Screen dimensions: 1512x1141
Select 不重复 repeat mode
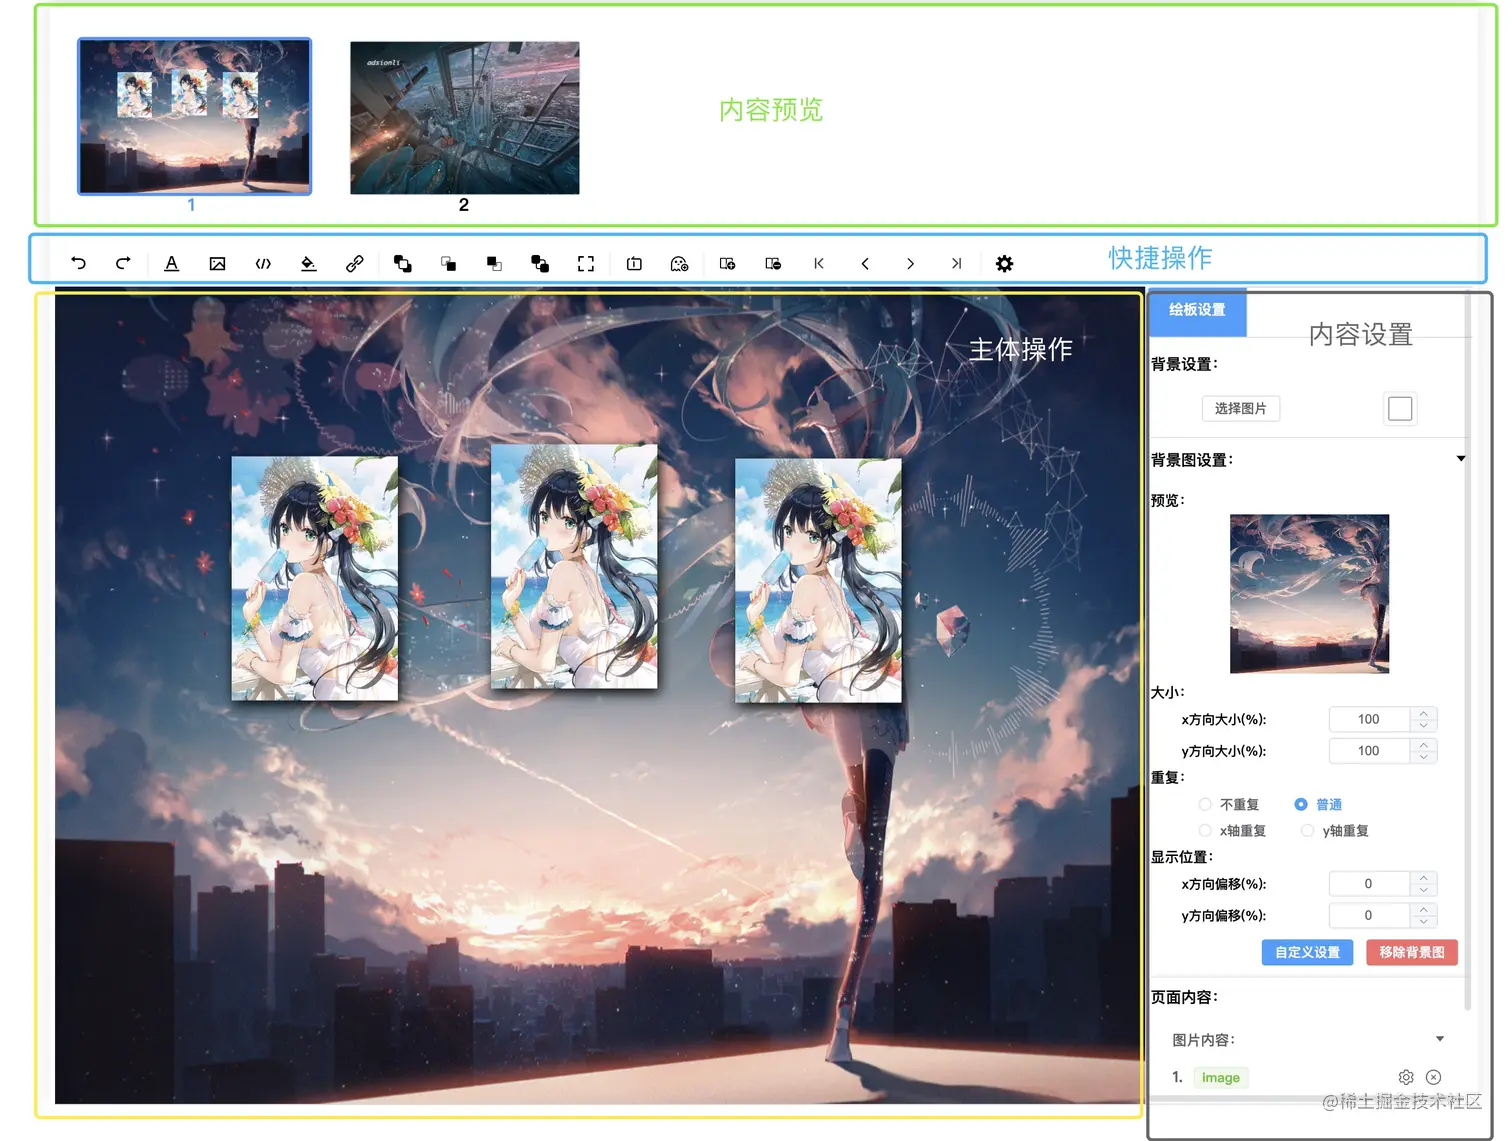[1205, 804]
